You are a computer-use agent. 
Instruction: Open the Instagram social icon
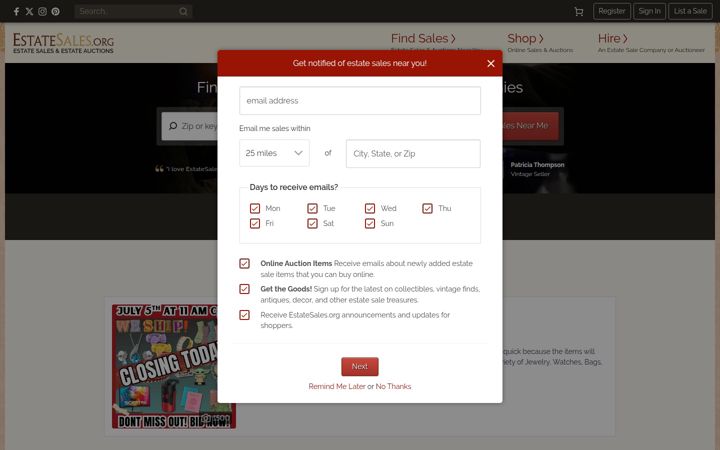click(x=42, y=11)
